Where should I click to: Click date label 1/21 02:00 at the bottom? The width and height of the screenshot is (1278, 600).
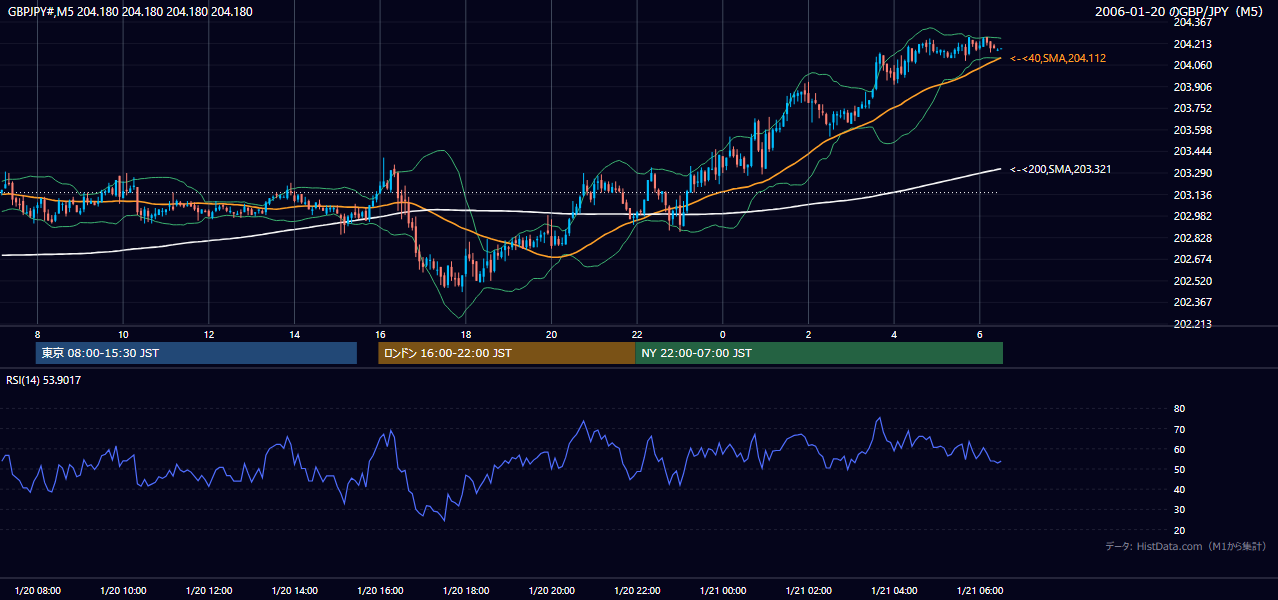pyautogui.click(x=808, y=591)
